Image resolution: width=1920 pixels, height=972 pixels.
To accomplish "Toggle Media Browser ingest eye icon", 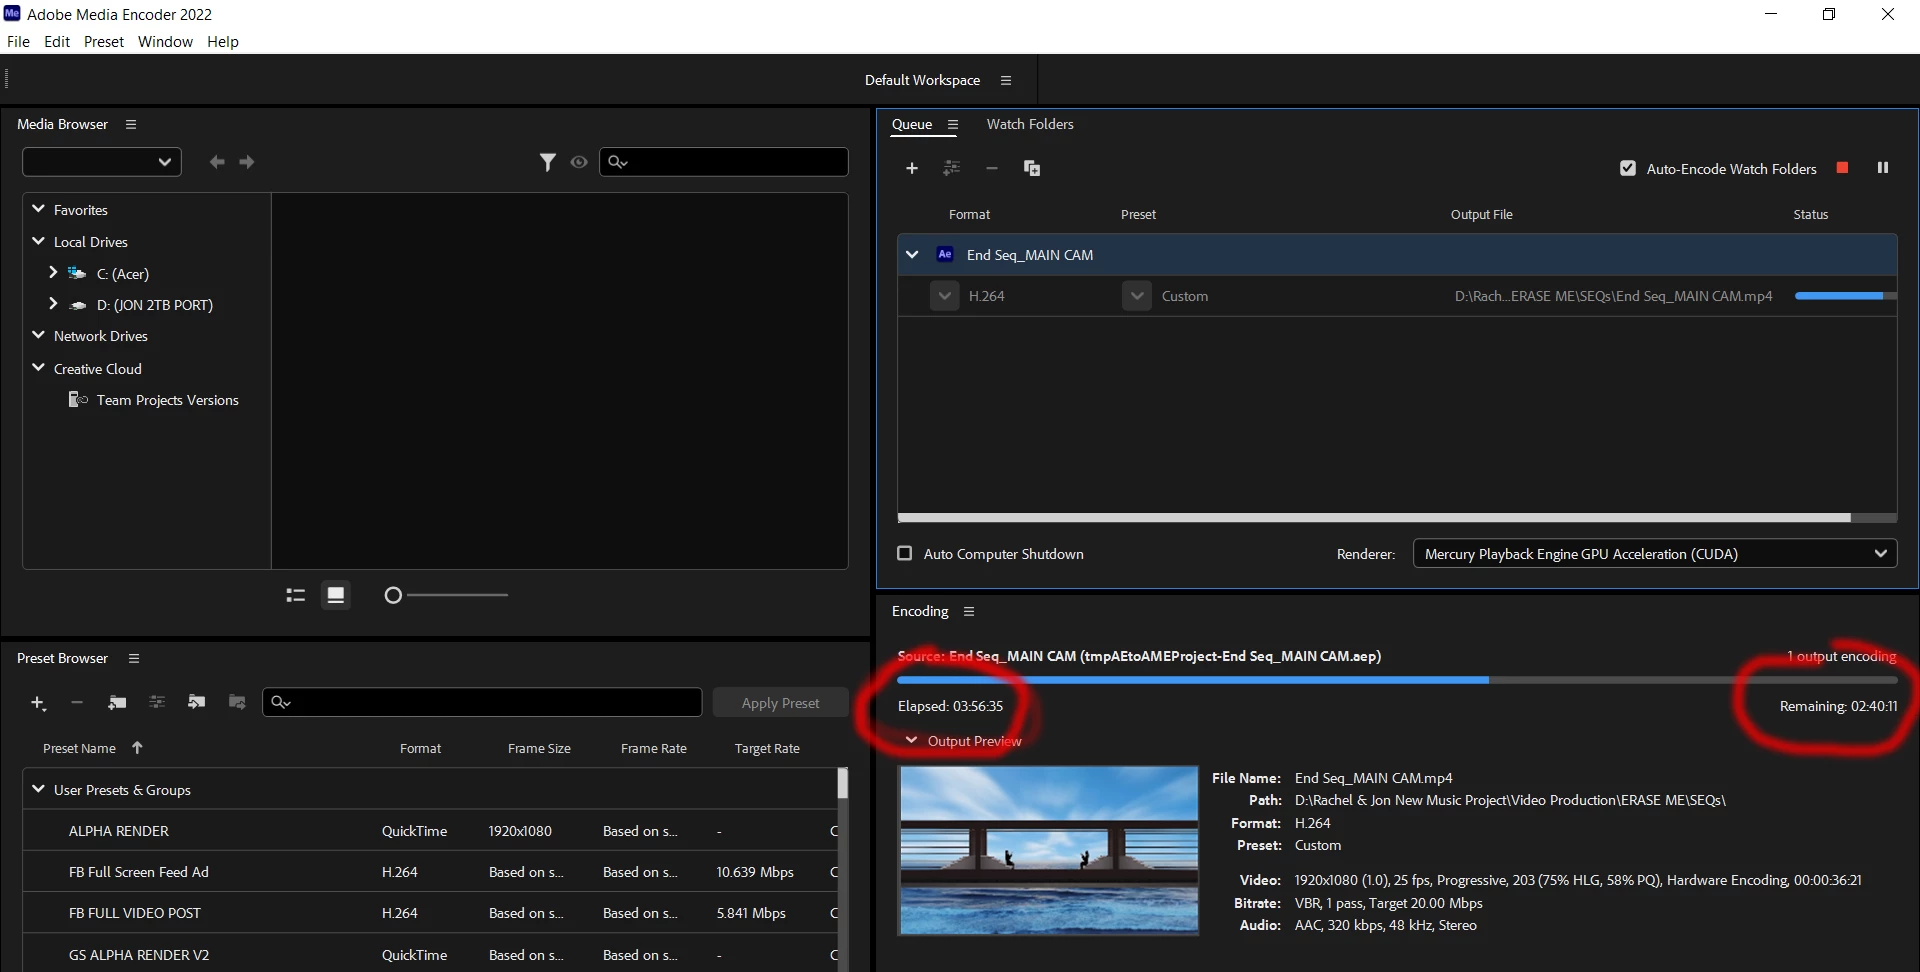I will click(579, 162).
